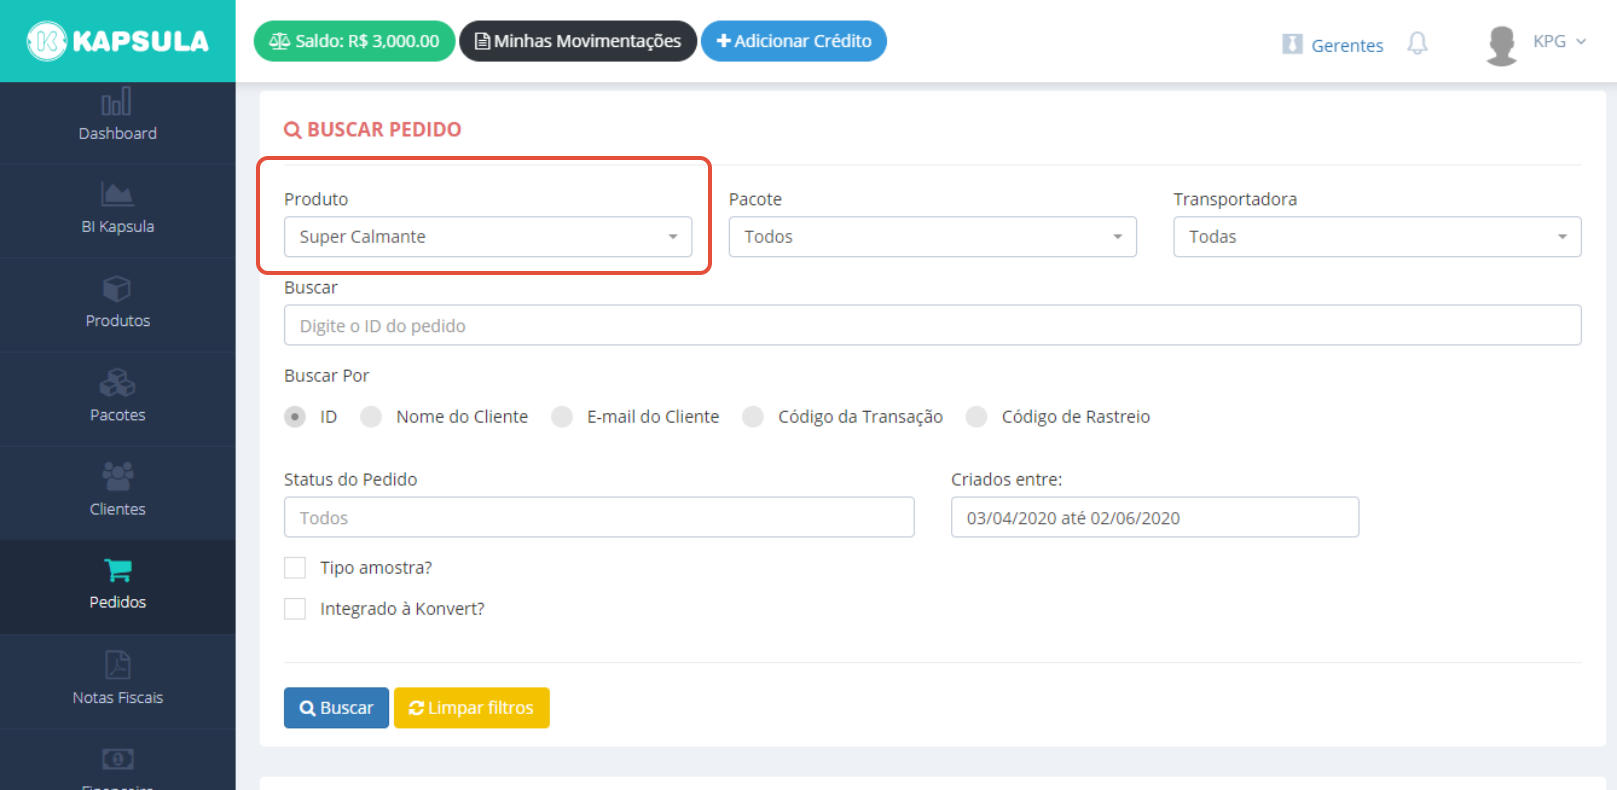
Task: Select Nome do Cliente radio button
Action: click(371, 417)
